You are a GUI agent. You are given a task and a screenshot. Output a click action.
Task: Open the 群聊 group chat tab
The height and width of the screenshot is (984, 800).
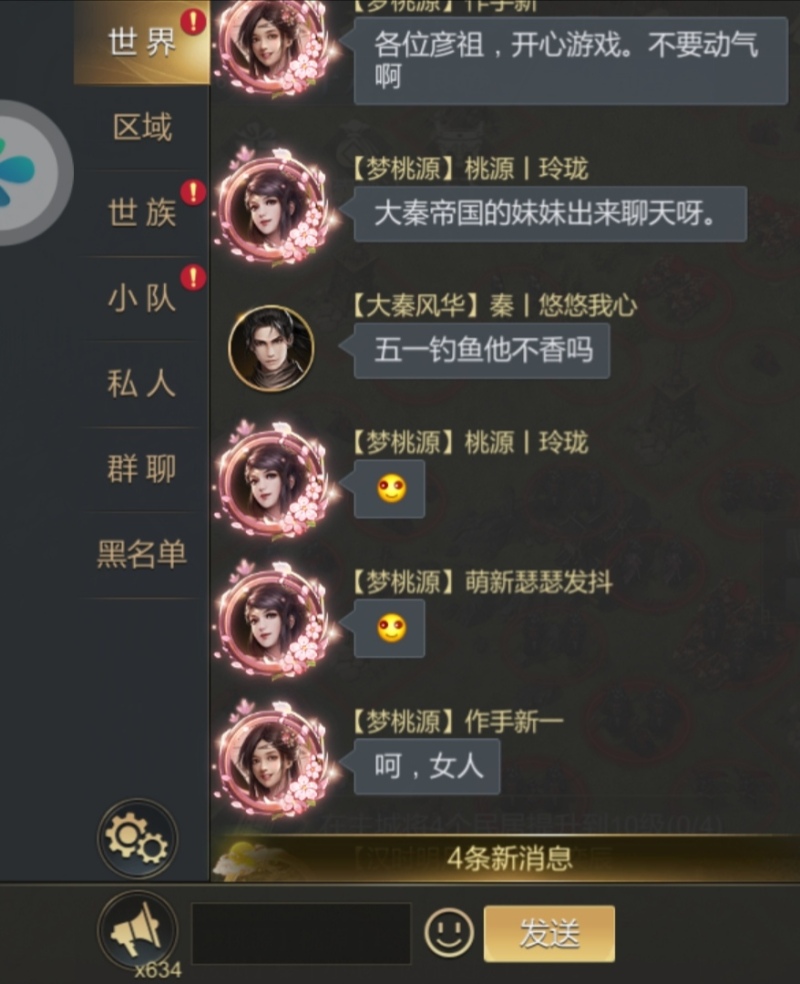(142, 469)
